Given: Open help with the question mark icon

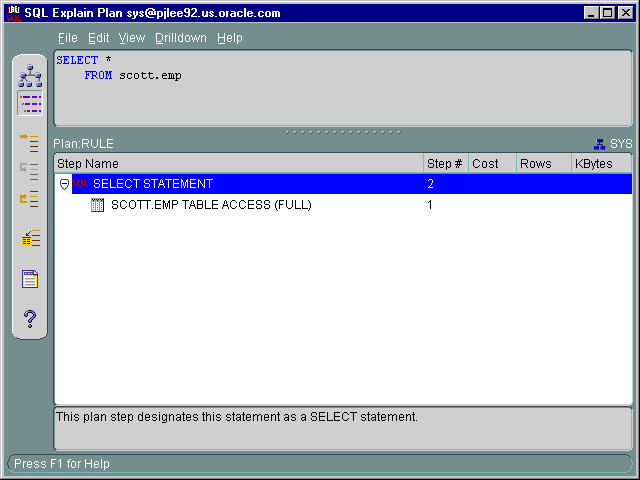Looking at the screenshot, I should click(30, 319).
